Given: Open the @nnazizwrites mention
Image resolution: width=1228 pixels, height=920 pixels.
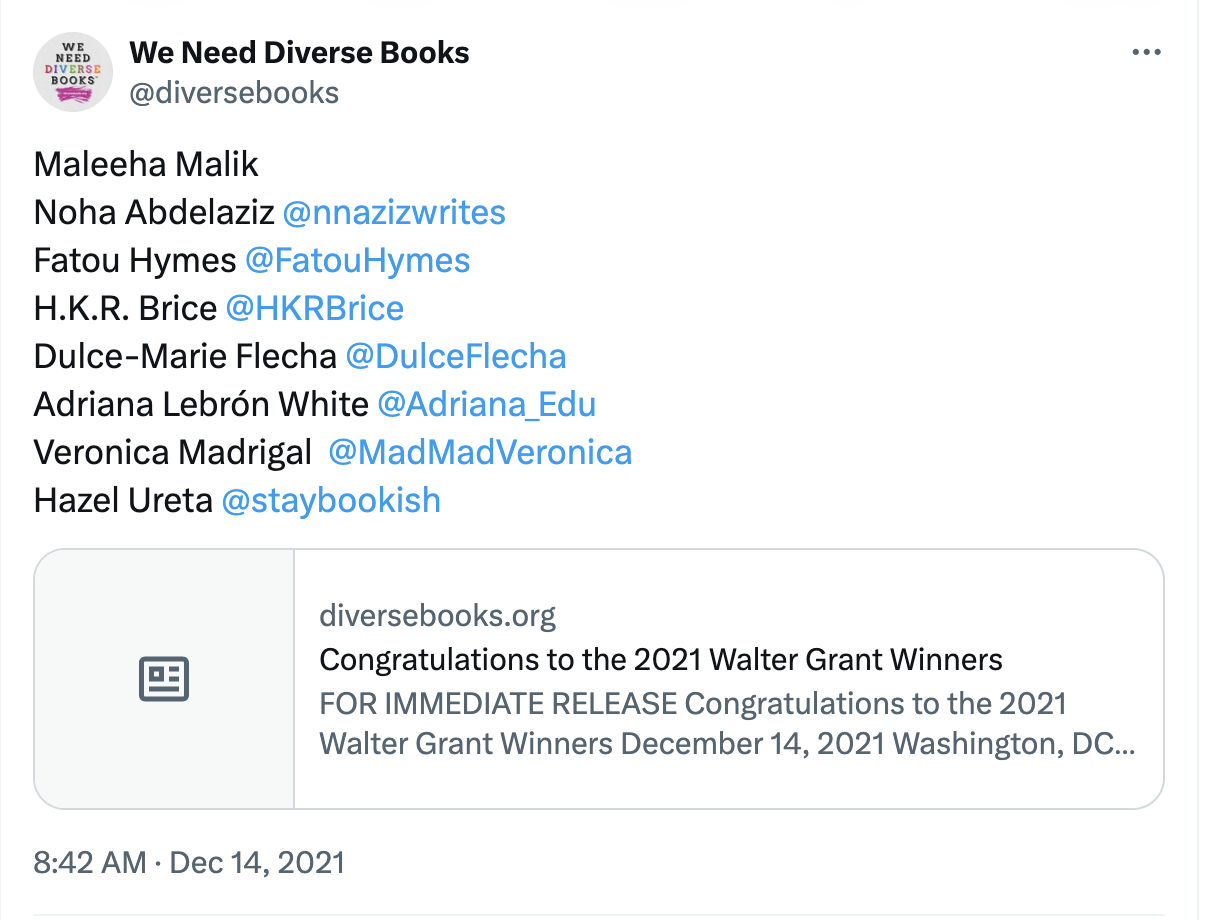Looking at the screenshot, I should pyautogui.click(x=394, y=212).
